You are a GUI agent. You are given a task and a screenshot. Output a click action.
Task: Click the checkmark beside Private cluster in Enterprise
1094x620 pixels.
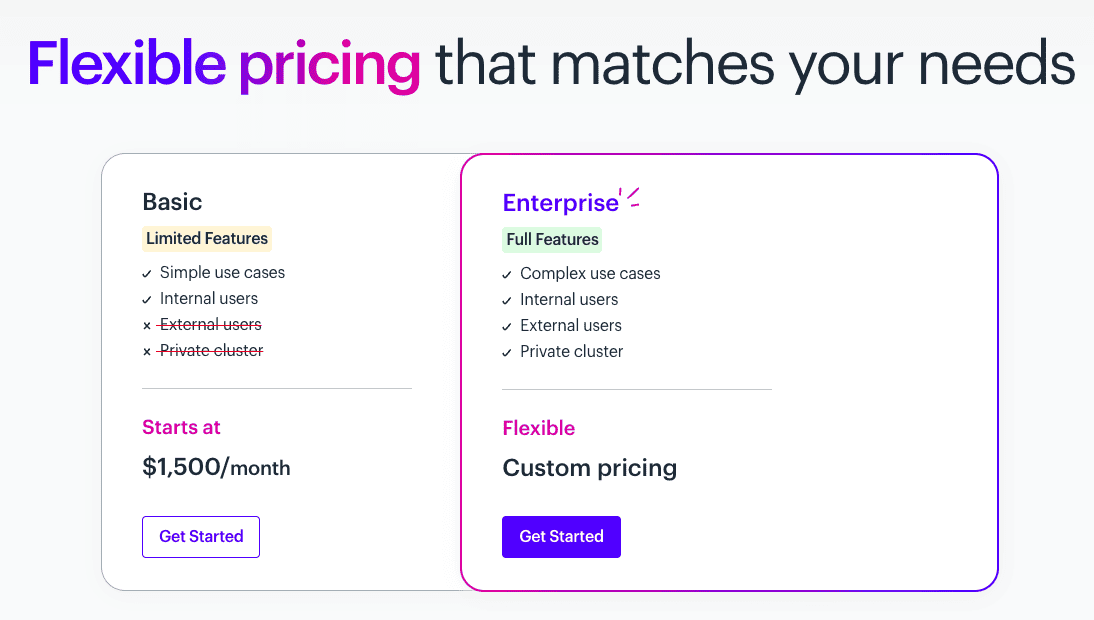[x=506, y=352]
